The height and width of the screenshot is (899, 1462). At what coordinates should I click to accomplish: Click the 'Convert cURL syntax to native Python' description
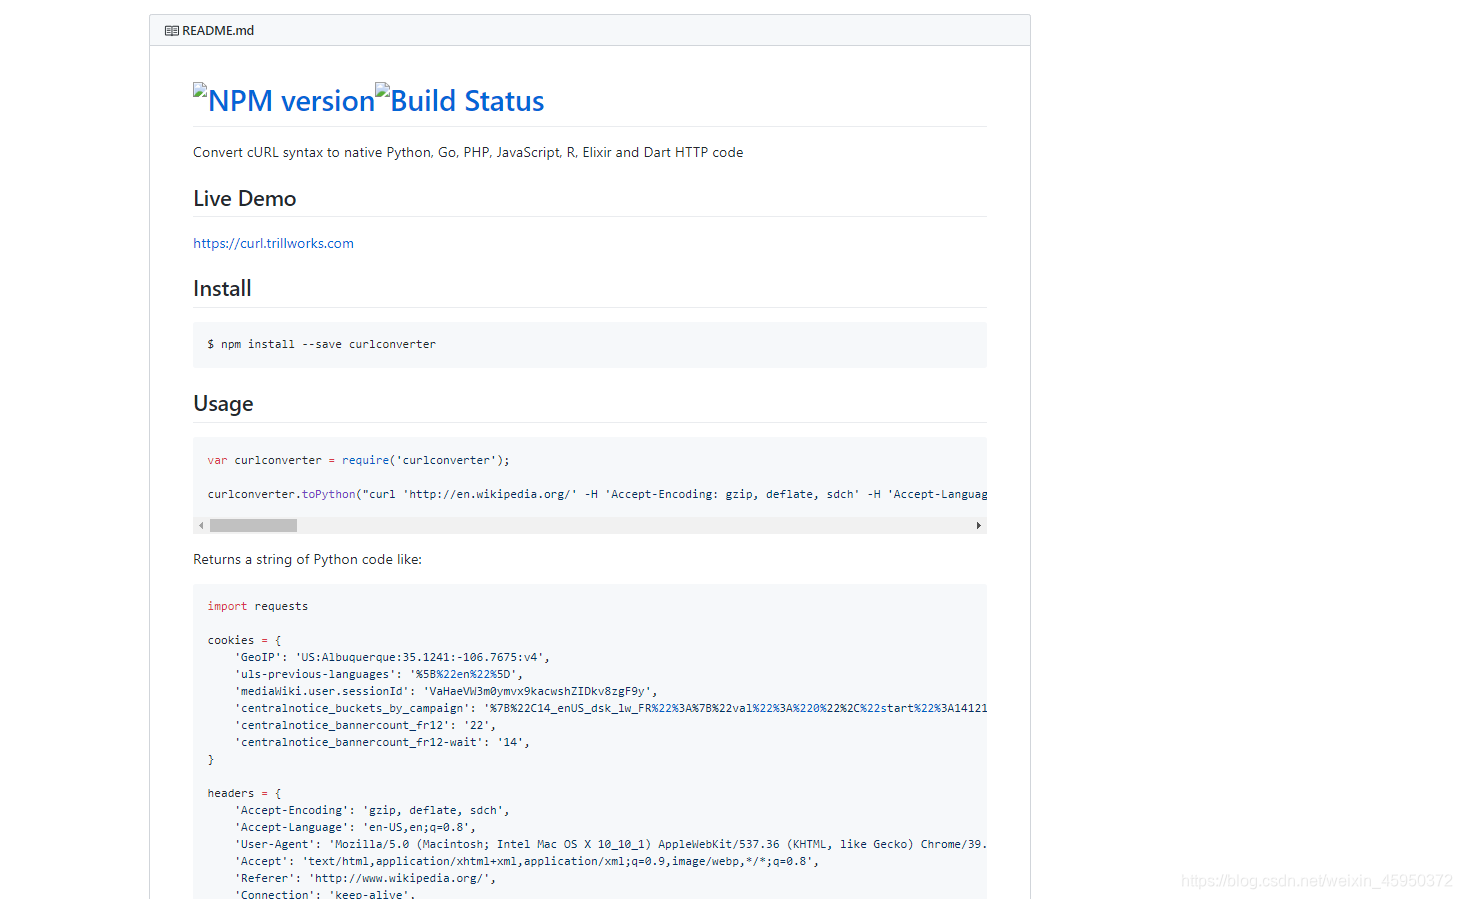click(468, 152)
